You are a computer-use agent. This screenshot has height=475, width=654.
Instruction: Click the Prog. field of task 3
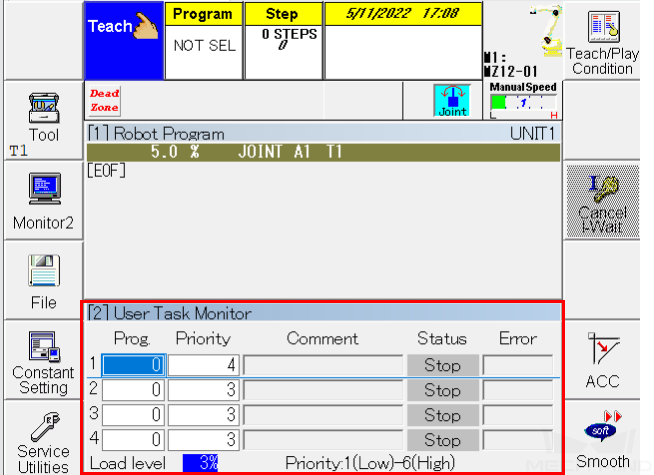pos(134,415)
